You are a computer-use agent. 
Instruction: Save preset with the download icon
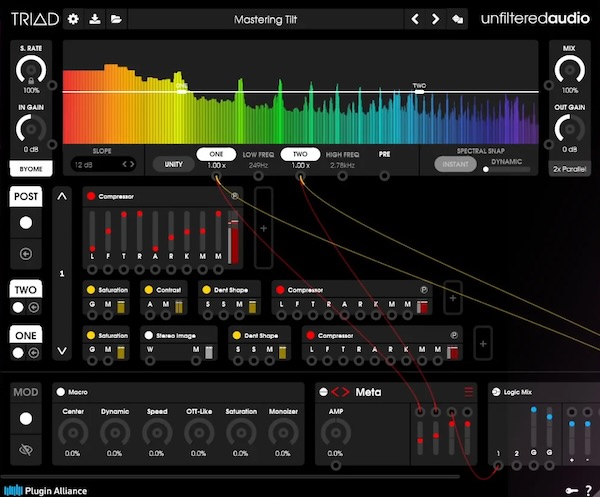(x=95, y=19)
